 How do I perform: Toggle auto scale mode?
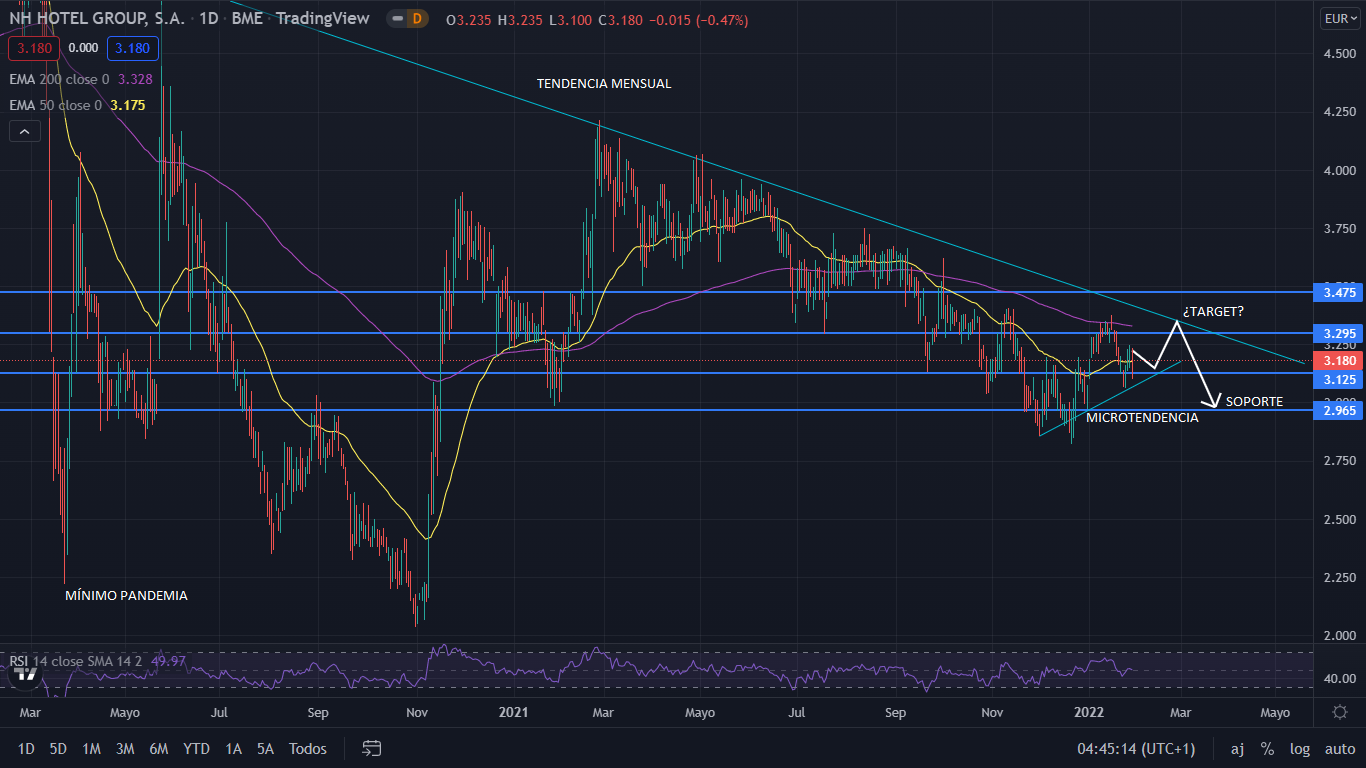pyautogui.click(x=1339, y=748)
